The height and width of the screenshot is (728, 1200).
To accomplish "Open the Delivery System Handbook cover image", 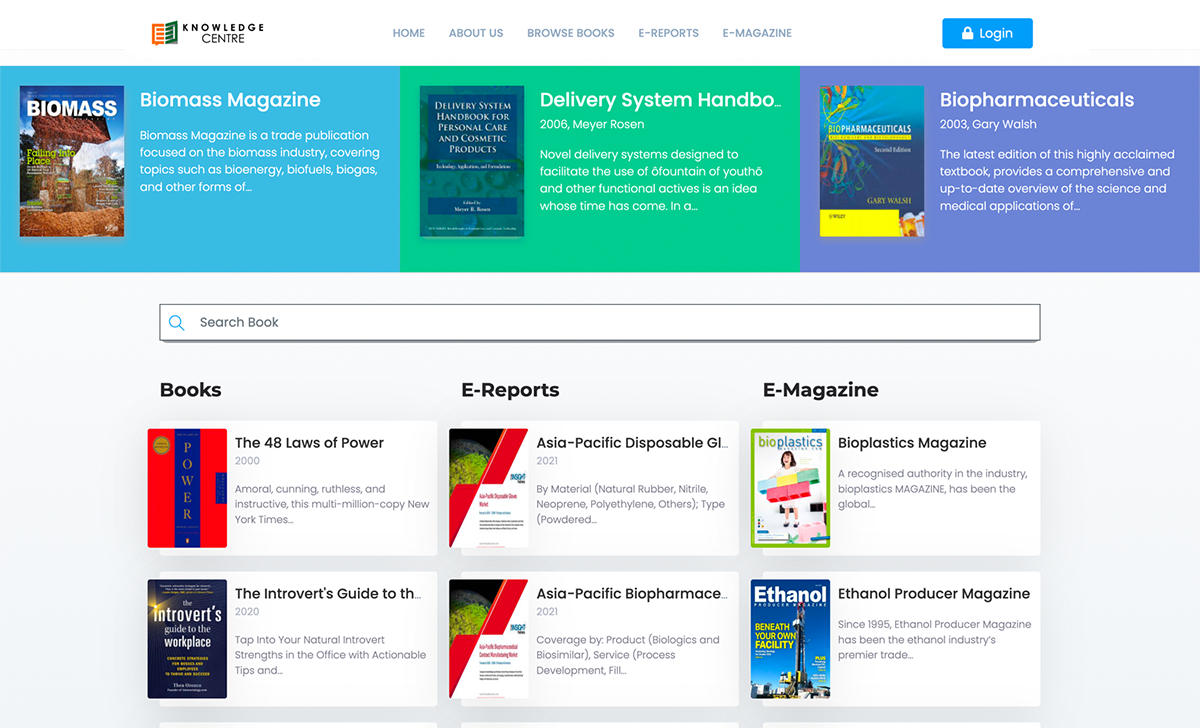I will pos(472,161).
